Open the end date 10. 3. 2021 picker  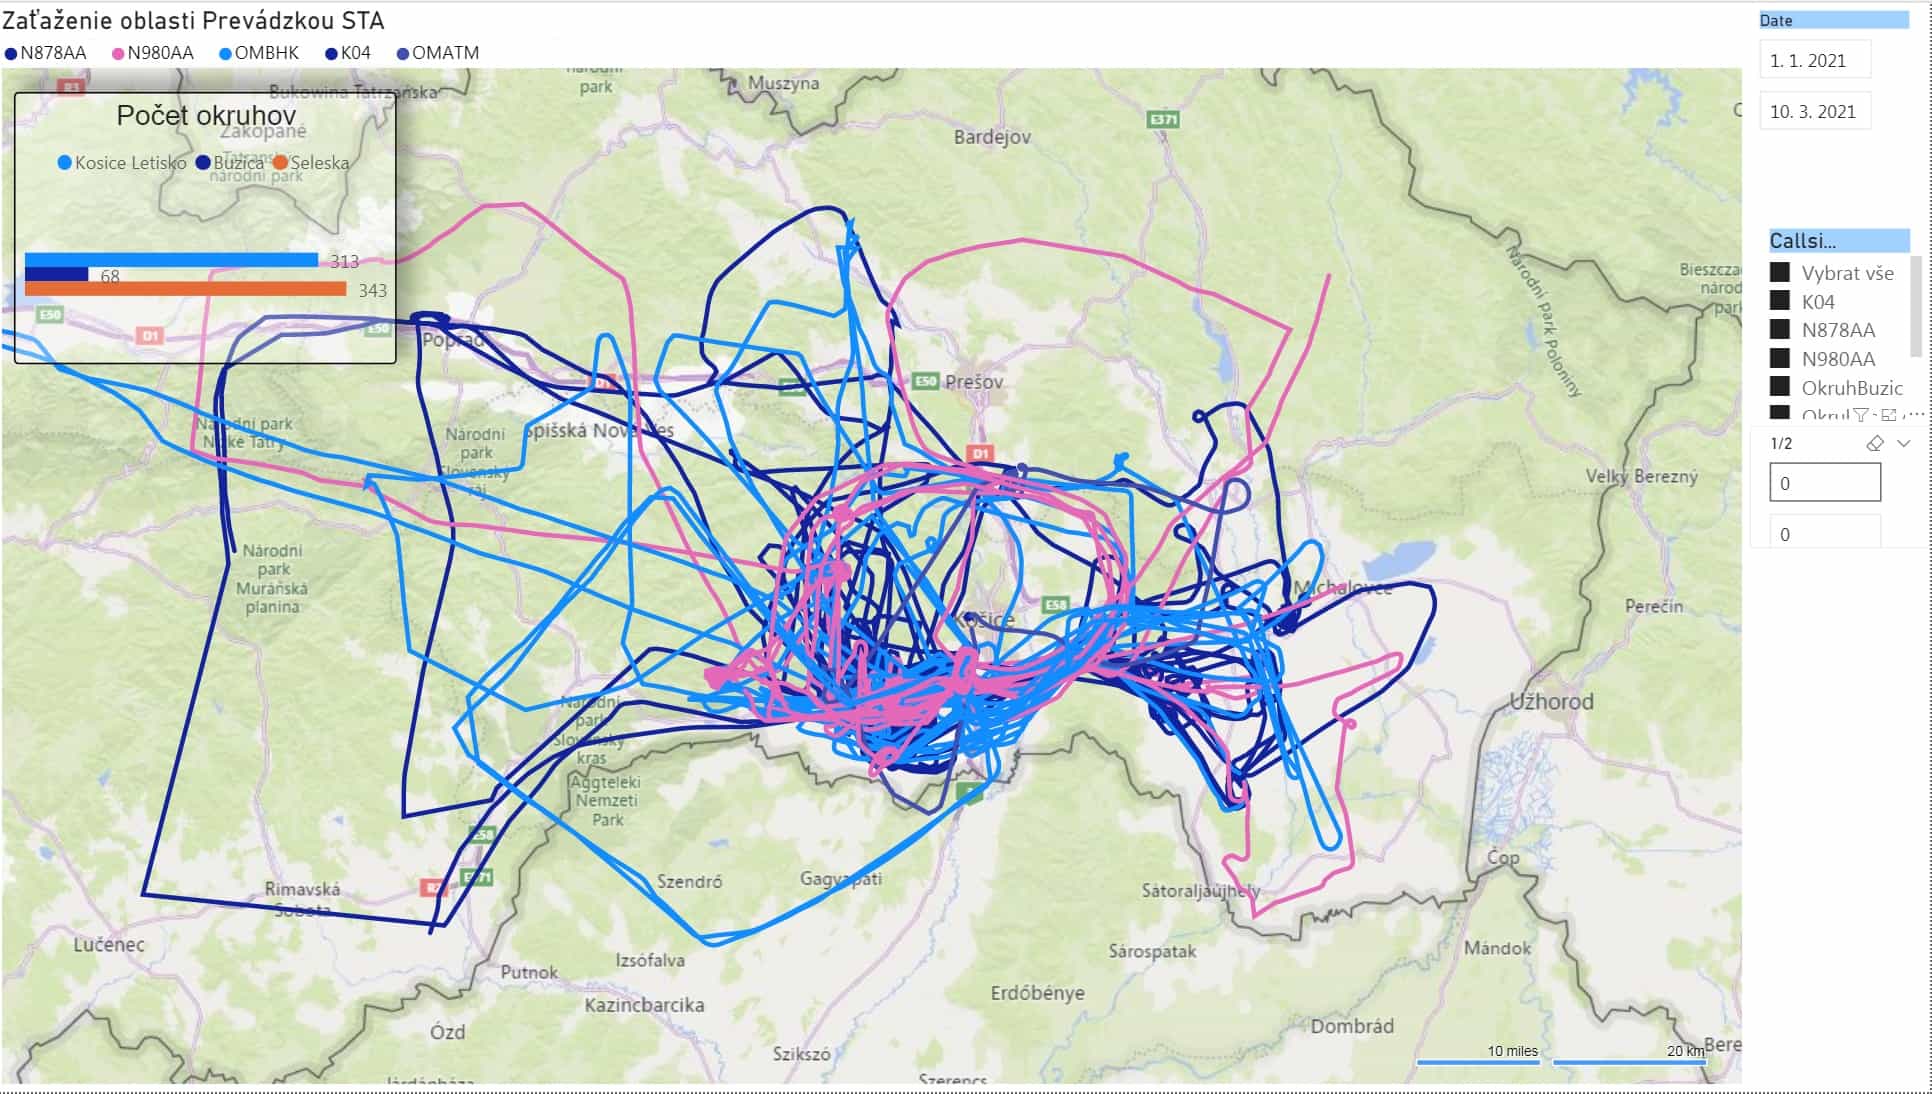1814,111
